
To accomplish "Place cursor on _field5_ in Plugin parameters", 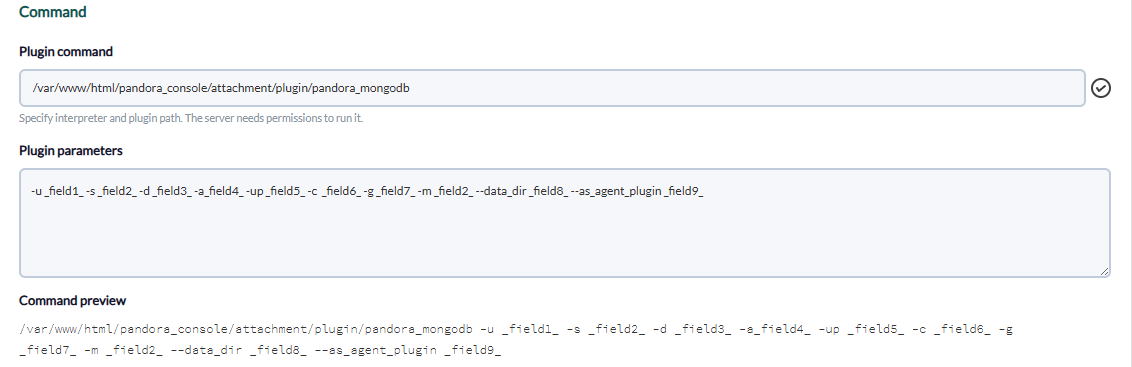I will tap(285, 191).
